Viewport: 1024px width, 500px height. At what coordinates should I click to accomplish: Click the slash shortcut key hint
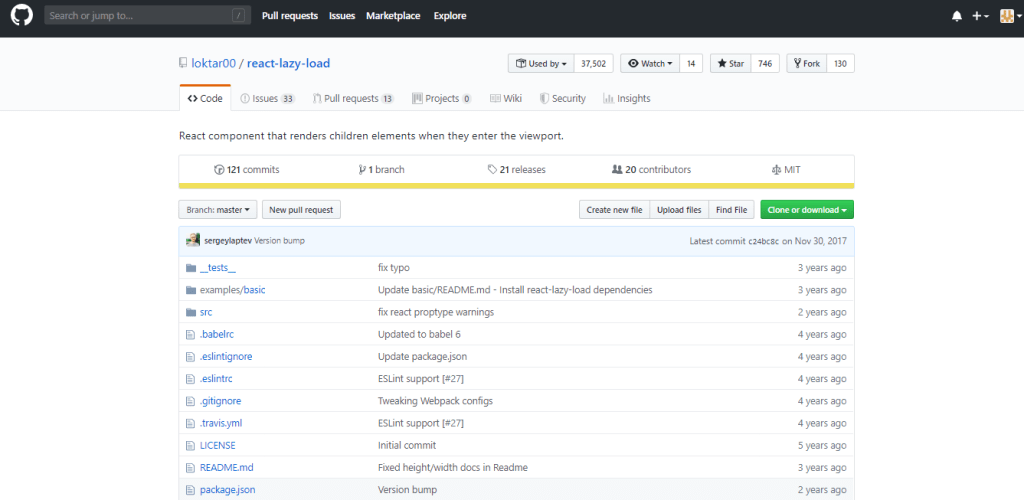click(240, 16)
